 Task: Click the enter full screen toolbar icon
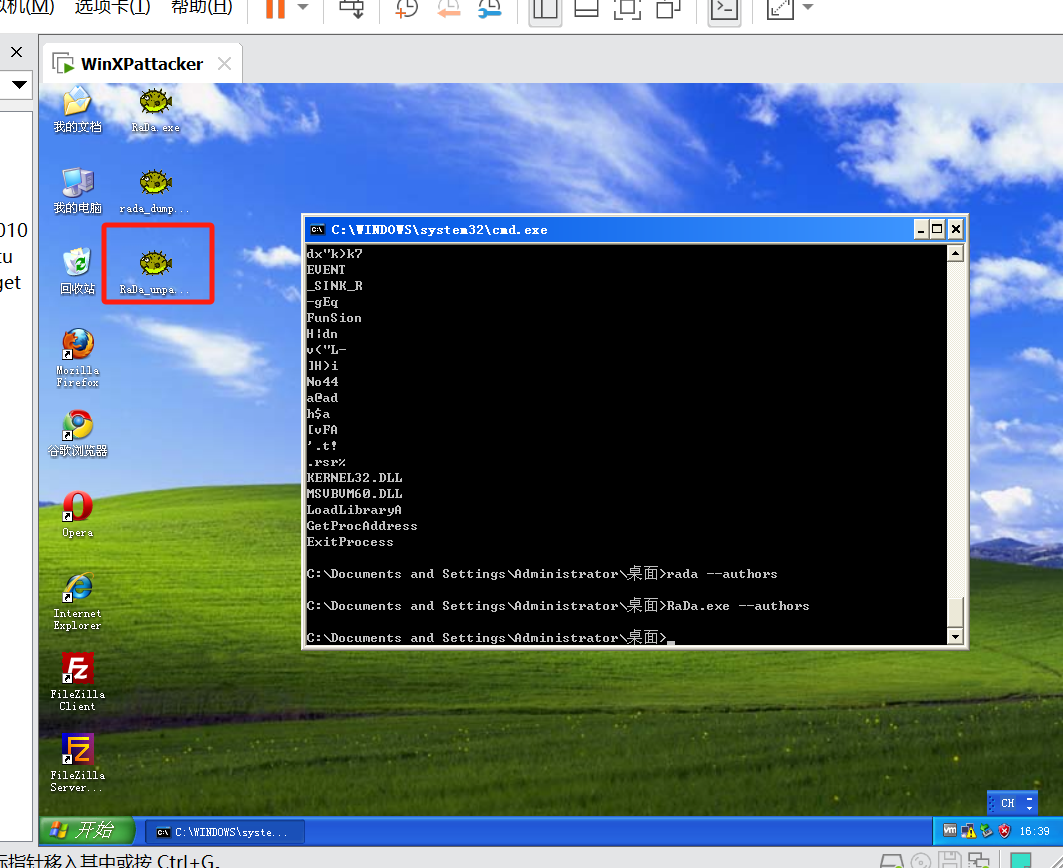point(627,8)
